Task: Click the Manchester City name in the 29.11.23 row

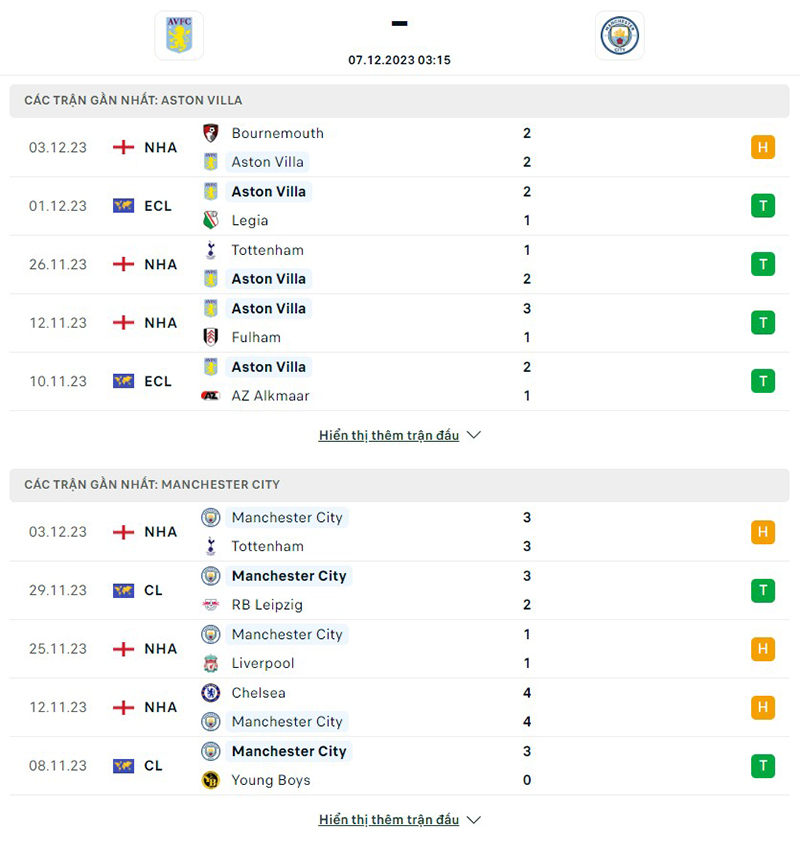Action: pos(289,576)
